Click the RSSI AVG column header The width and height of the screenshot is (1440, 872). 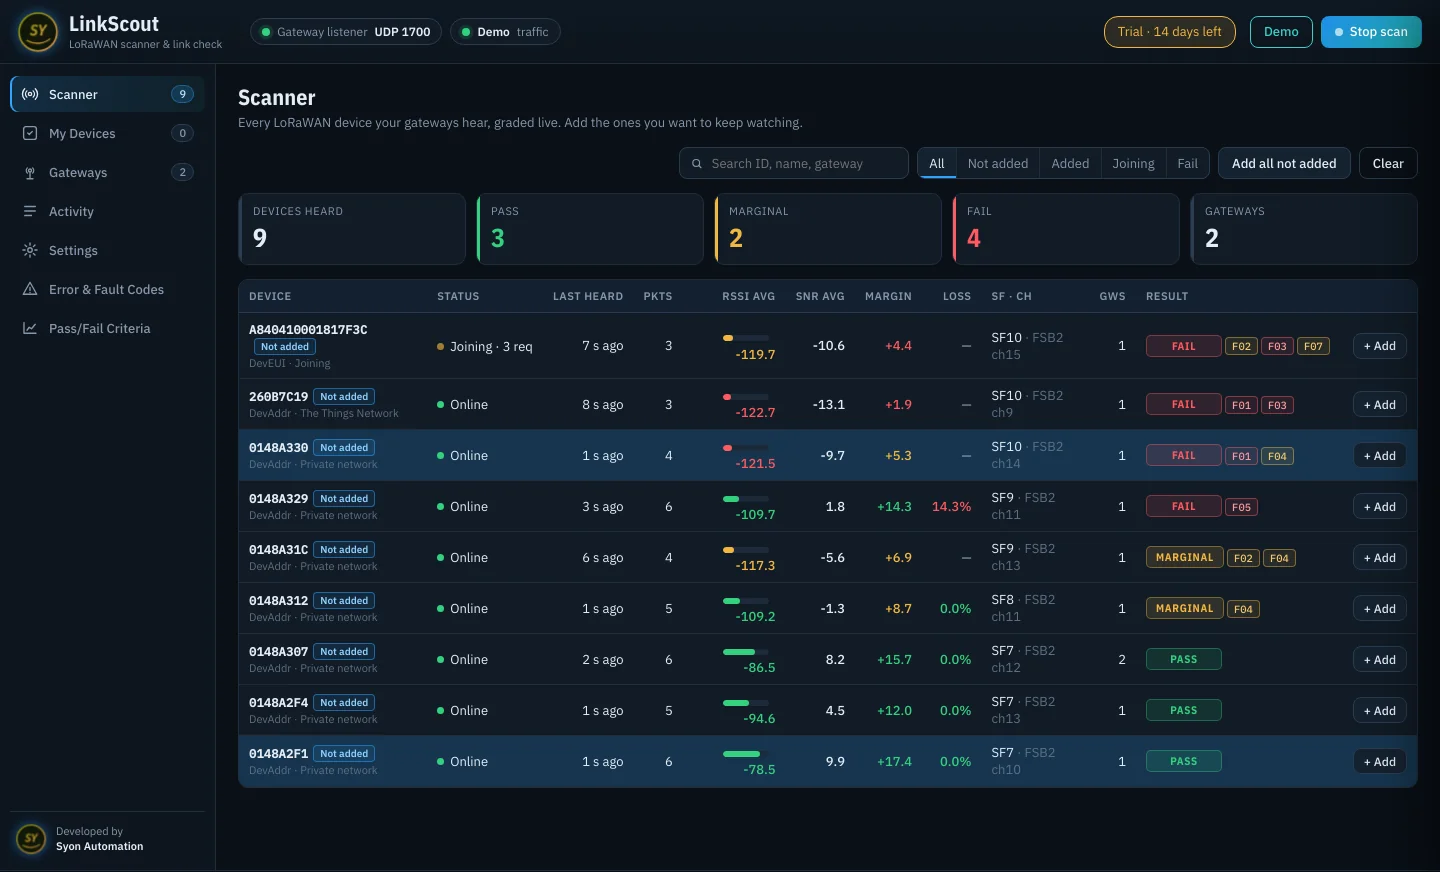tap(748, 296)
